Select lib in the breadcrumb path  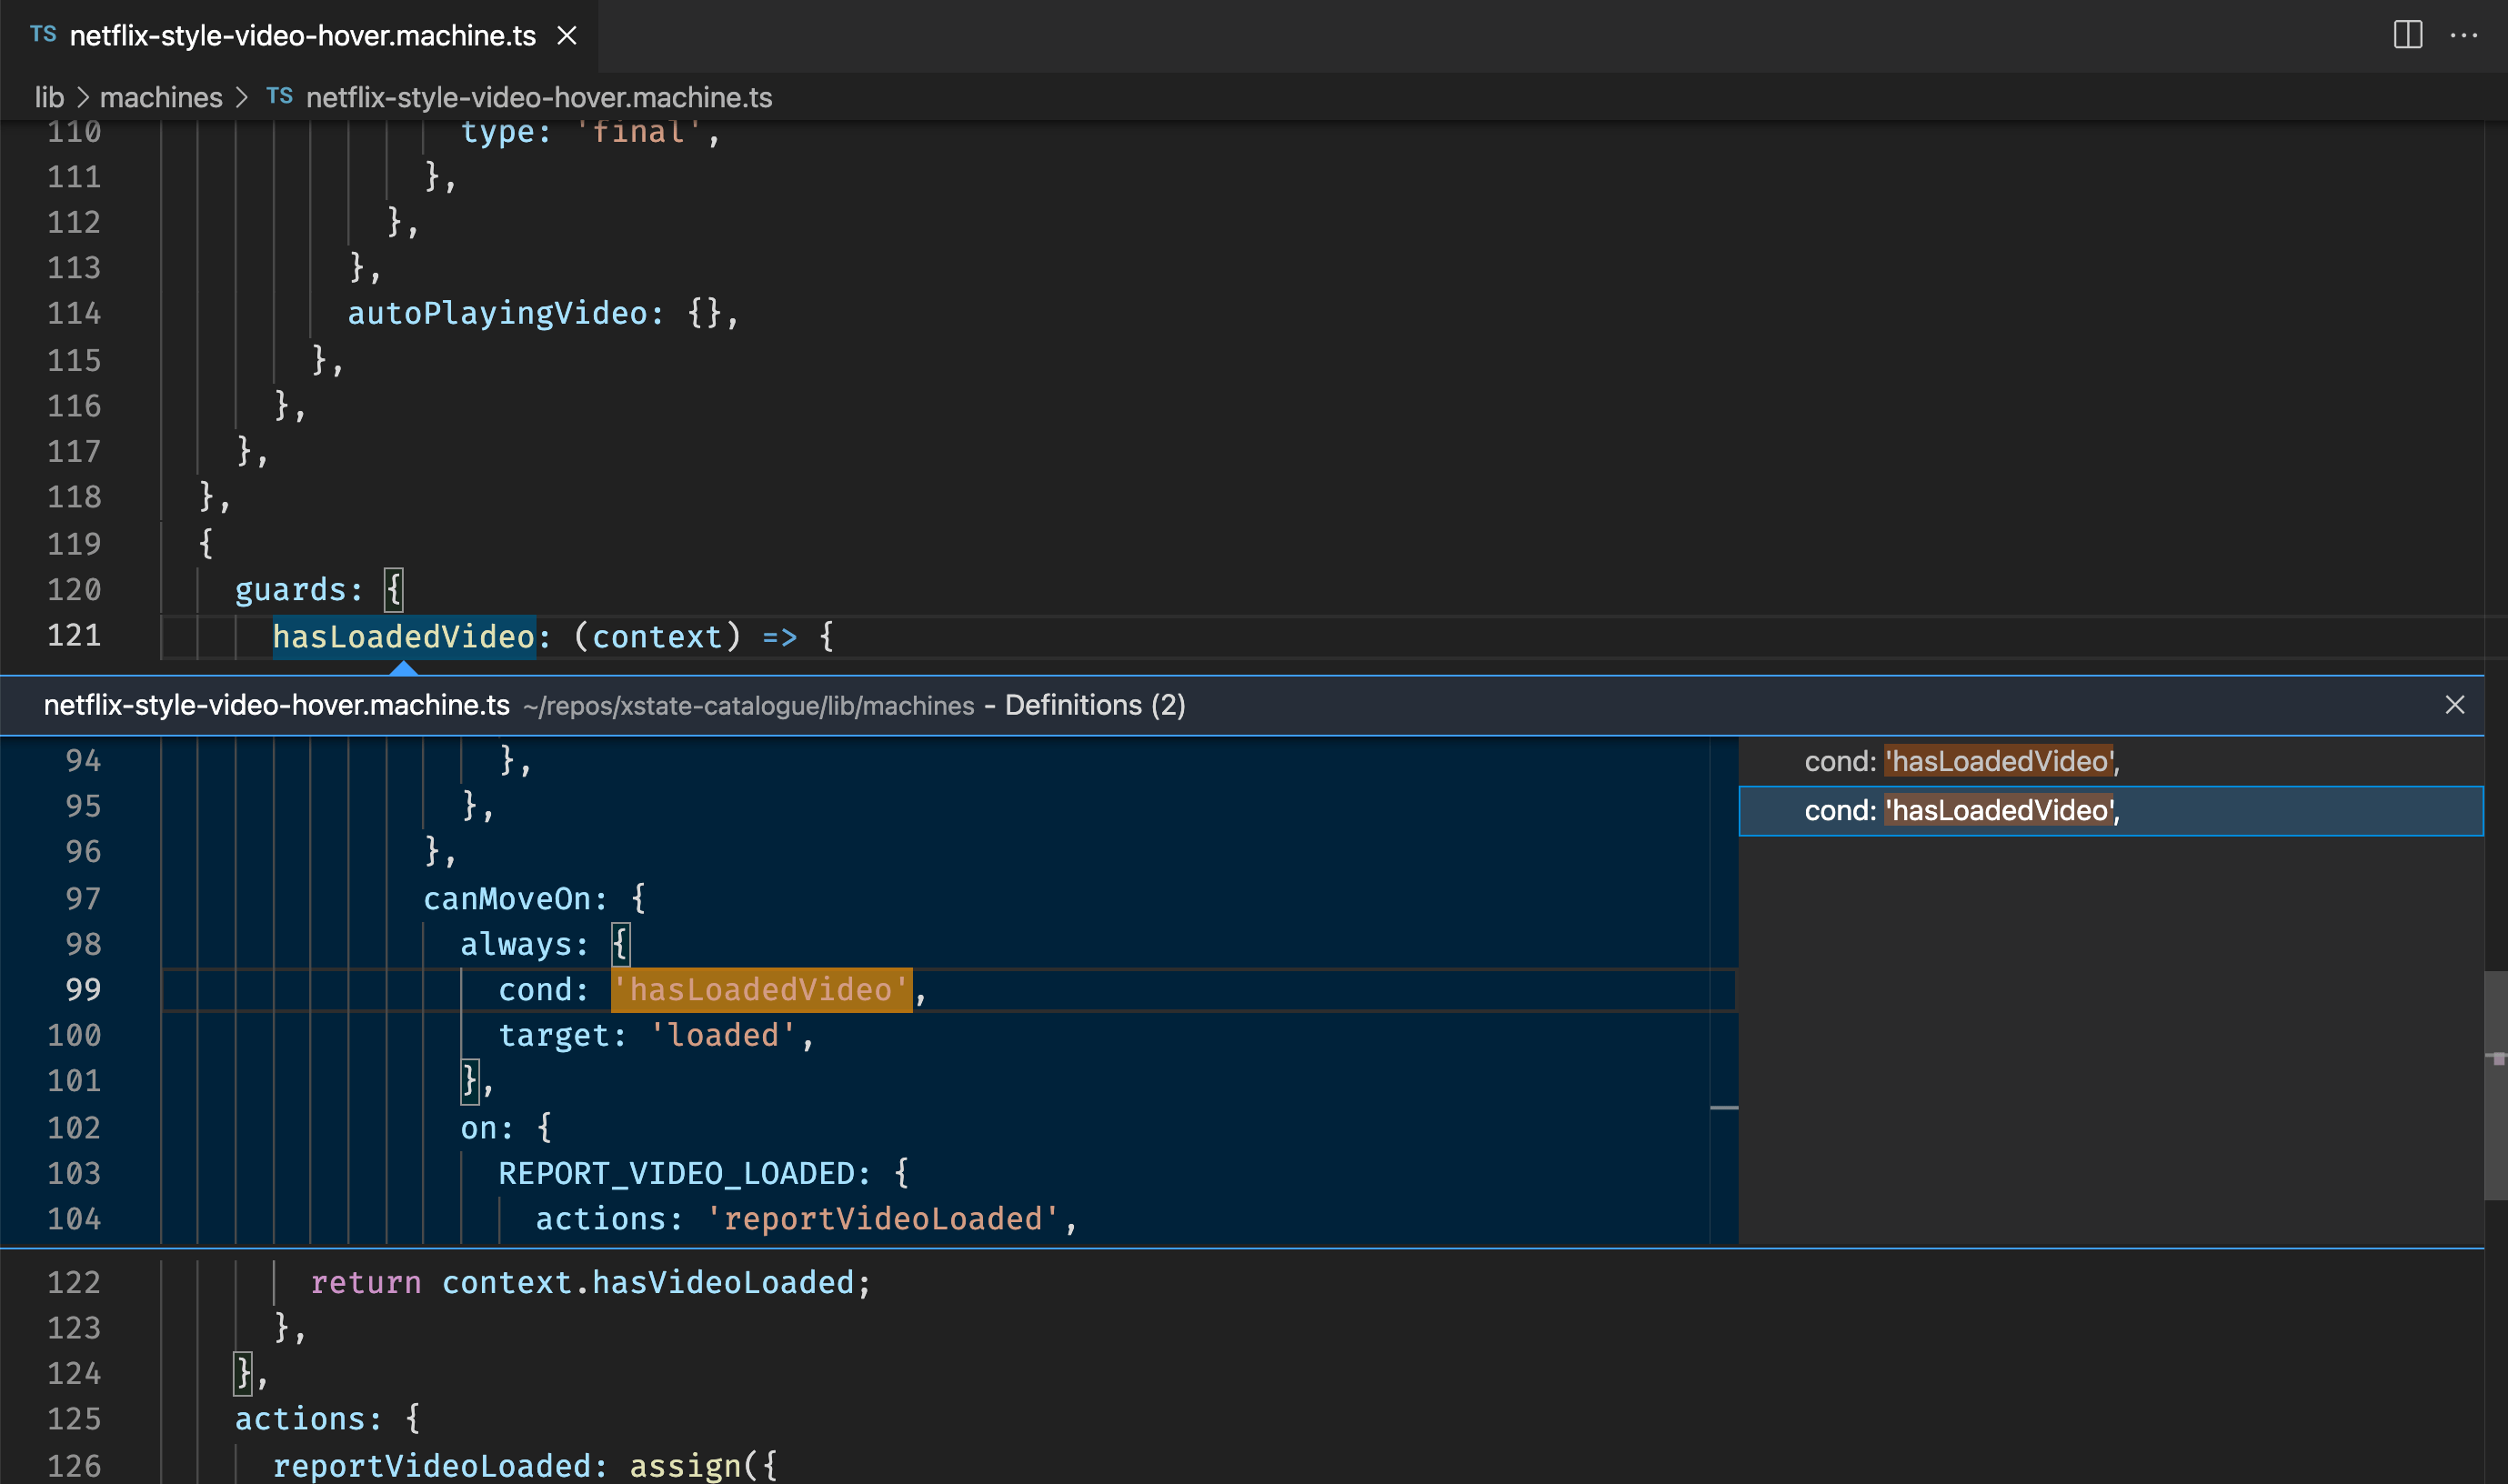(x=49, y=96)
